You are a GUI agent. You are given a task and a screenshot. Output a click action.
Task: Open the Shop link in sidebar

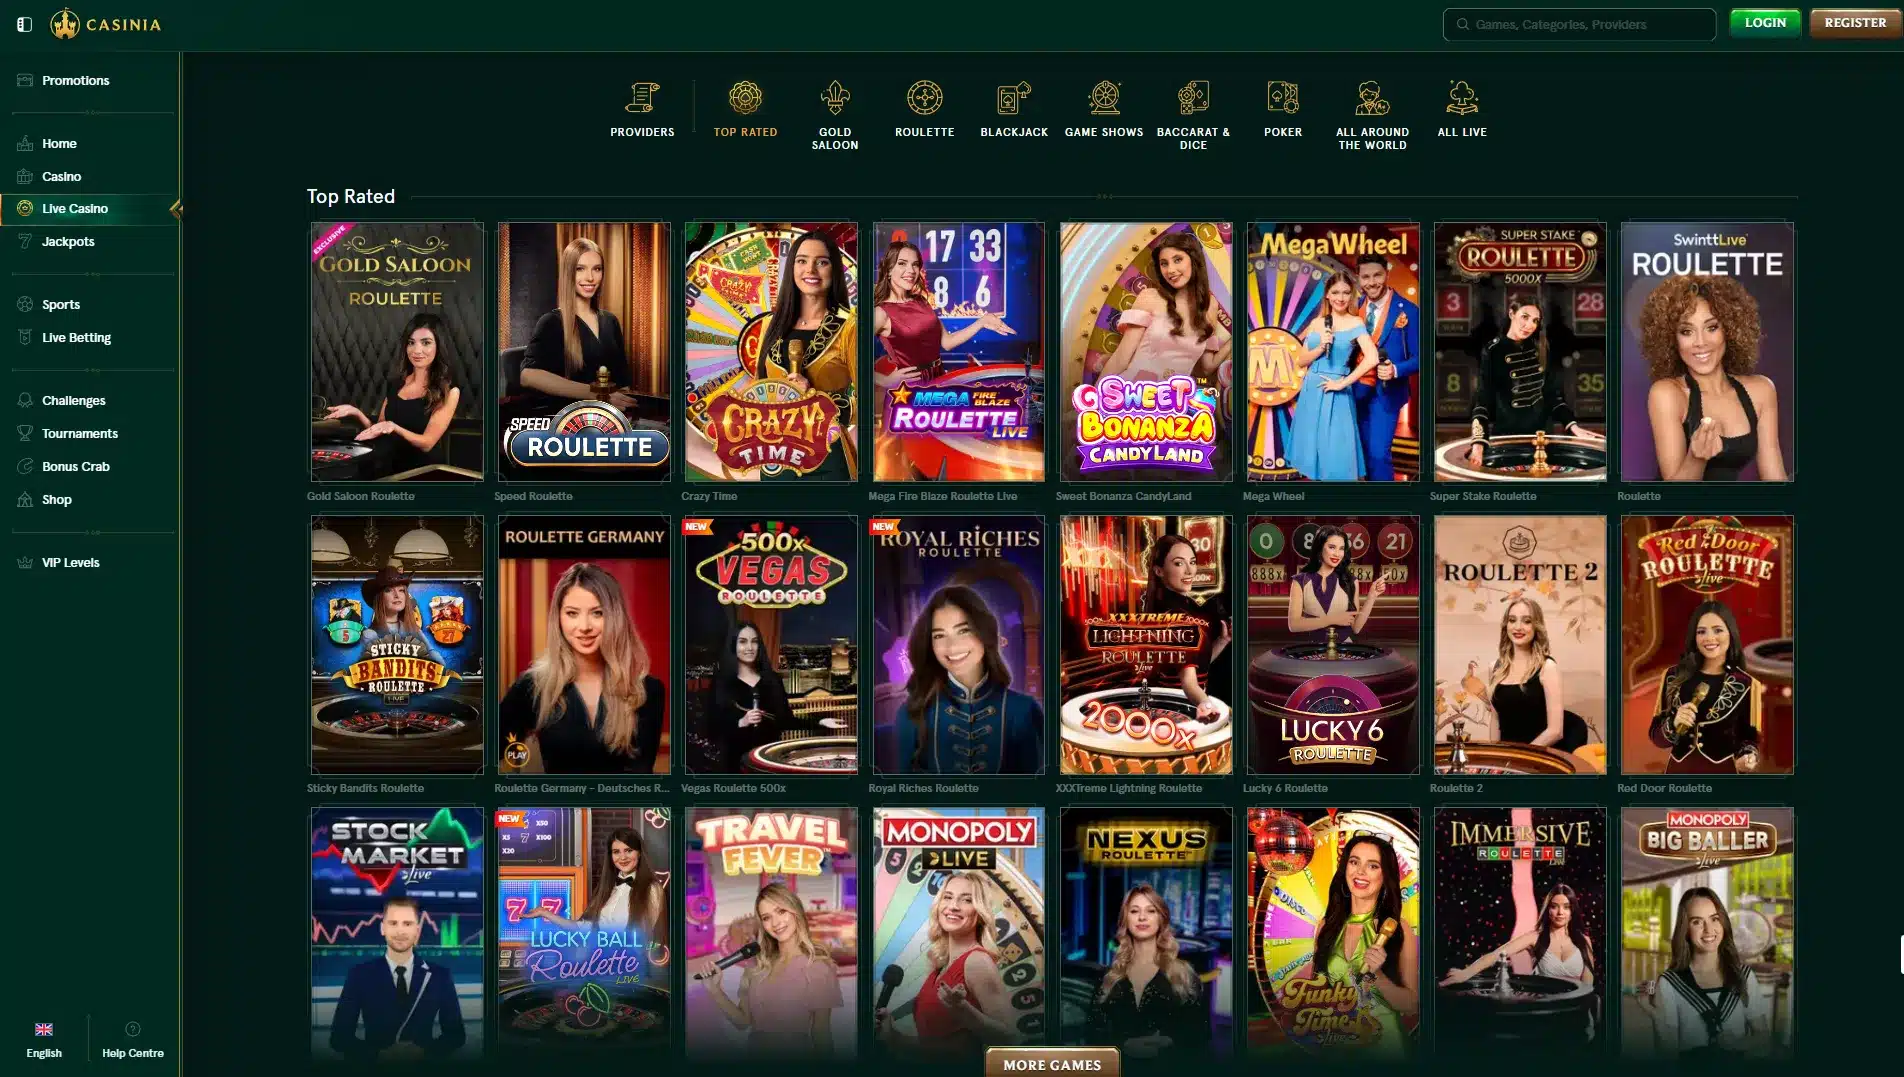pos(57,499)
